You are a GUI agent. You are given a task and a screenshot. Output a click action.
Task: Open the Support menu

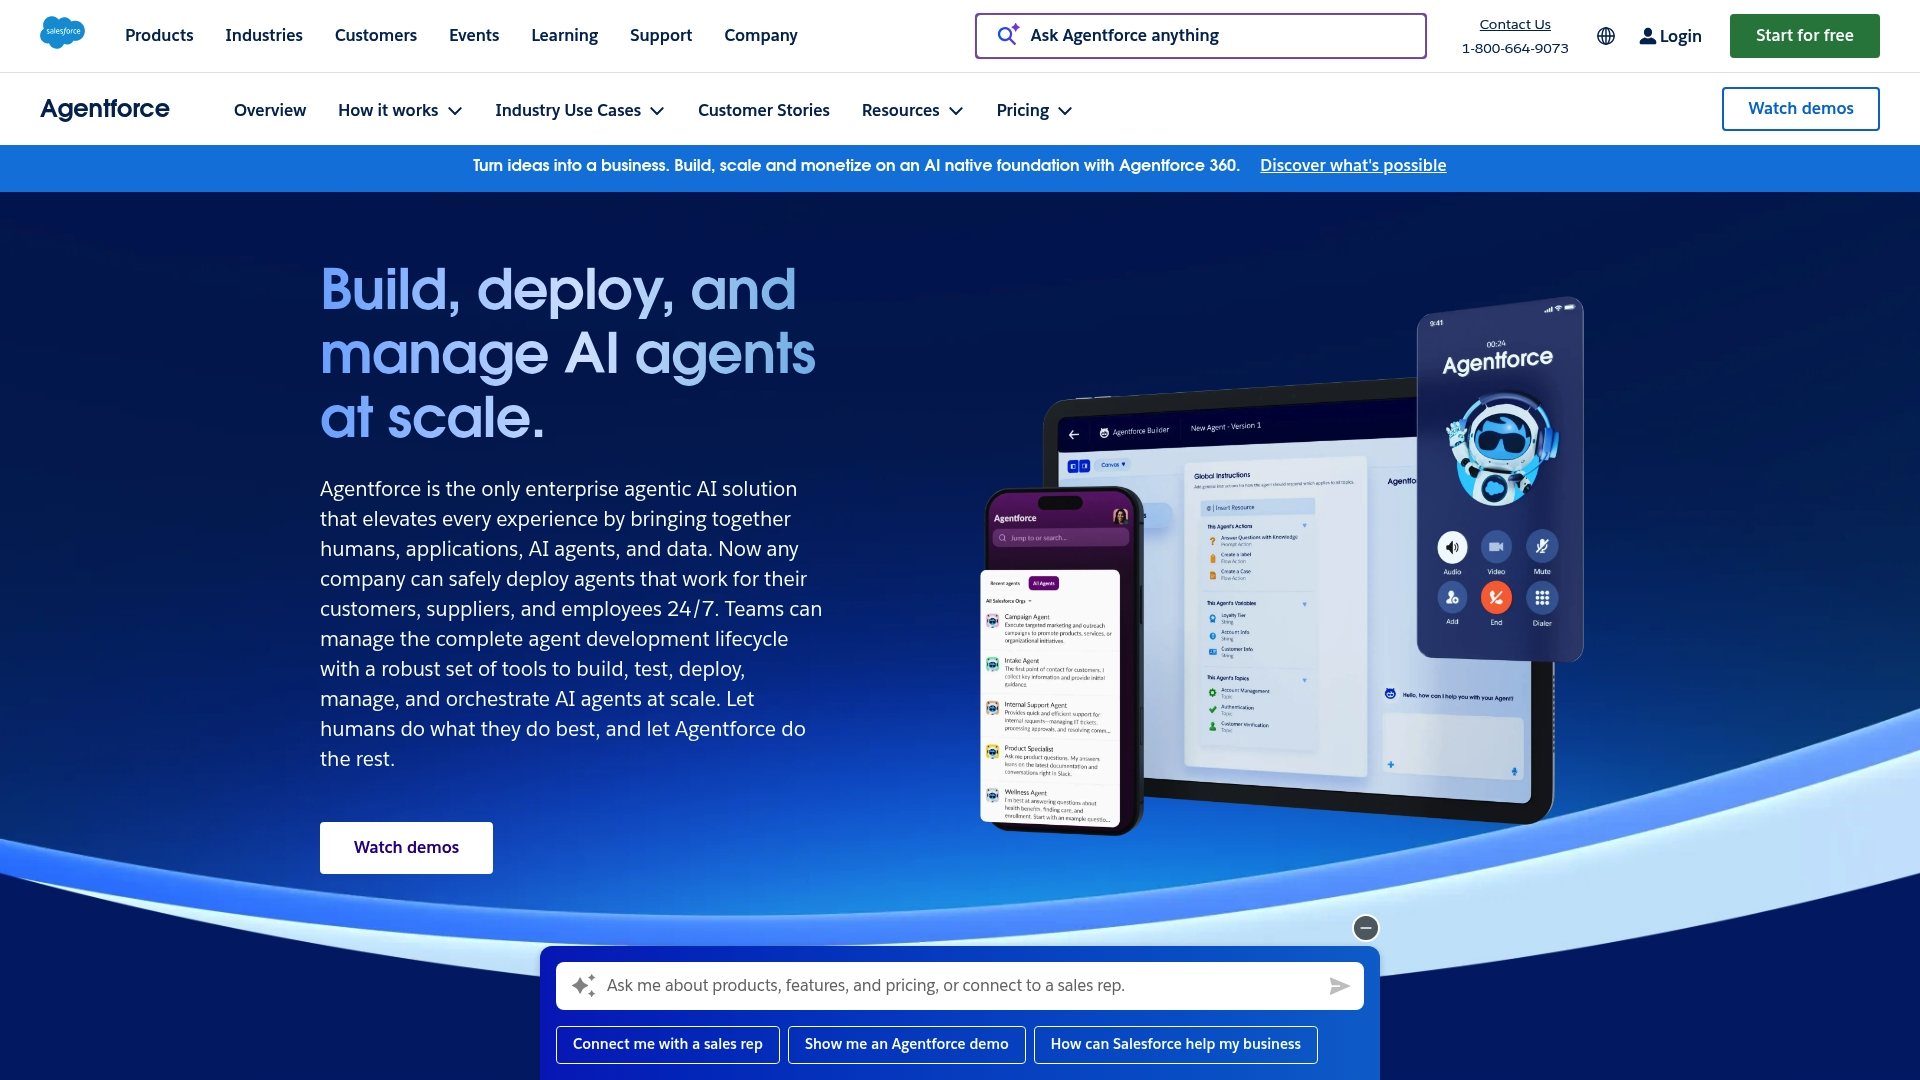(661, 35)
